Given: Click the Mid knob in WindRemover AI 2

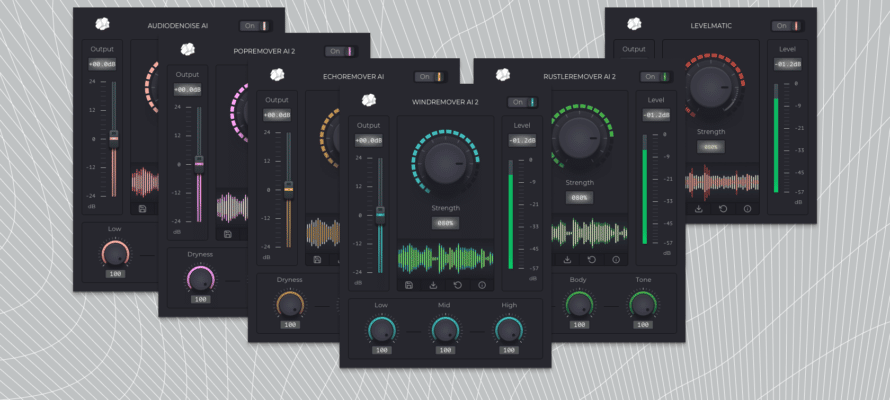Looking at the screenshot, I should coord(445,331).
